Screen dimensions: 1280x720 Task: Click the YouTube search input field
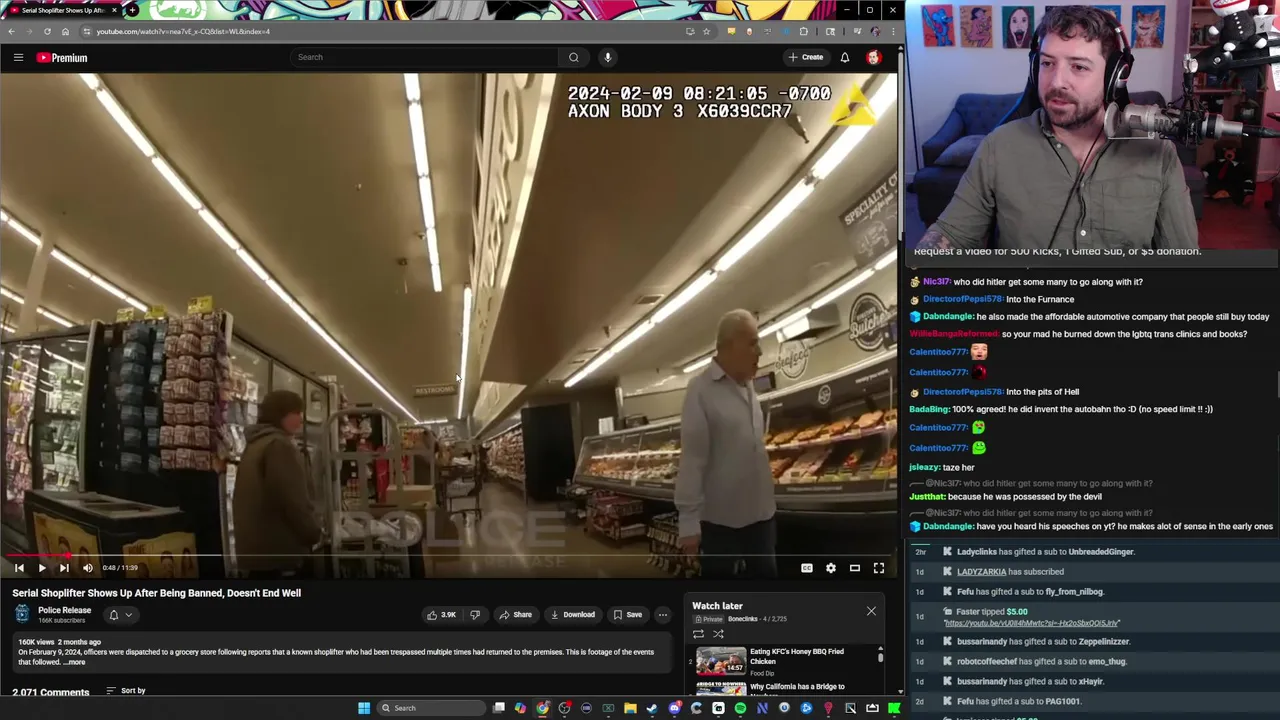click(x=424, y=57)
